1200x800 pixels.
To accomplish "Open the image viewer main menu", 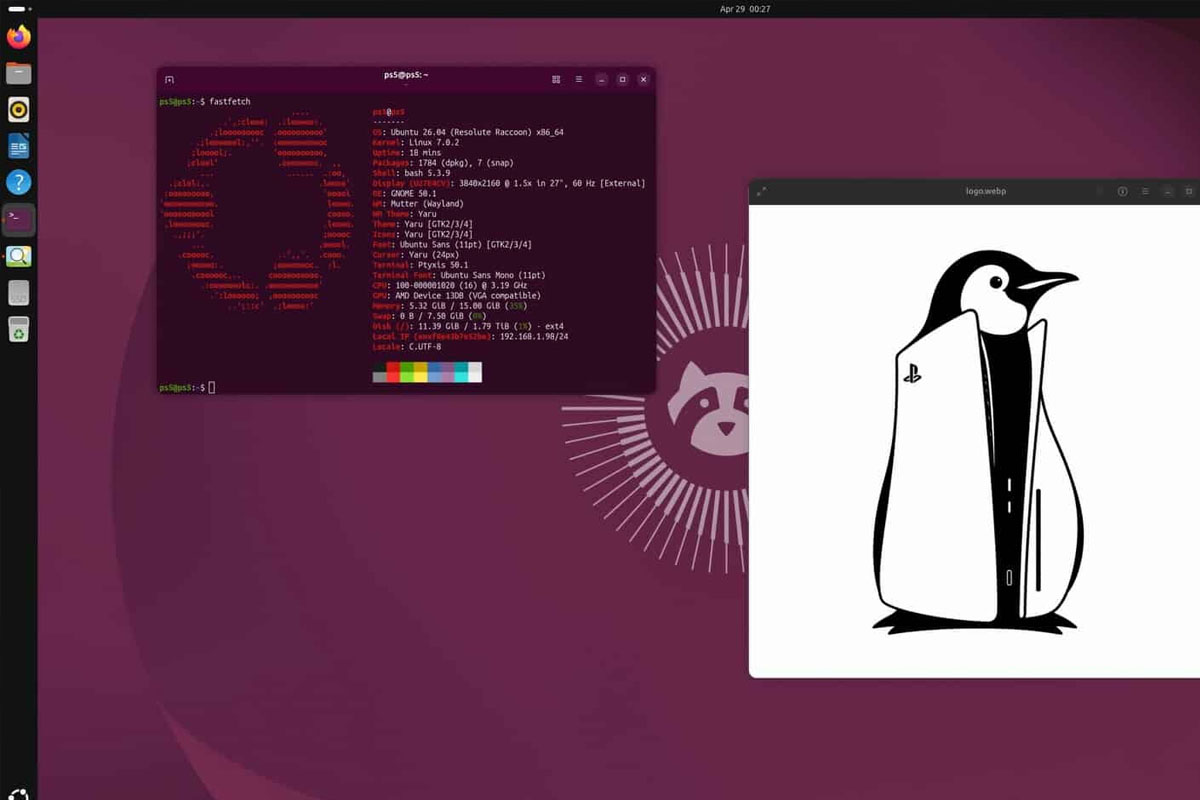I will (1145, 191).
